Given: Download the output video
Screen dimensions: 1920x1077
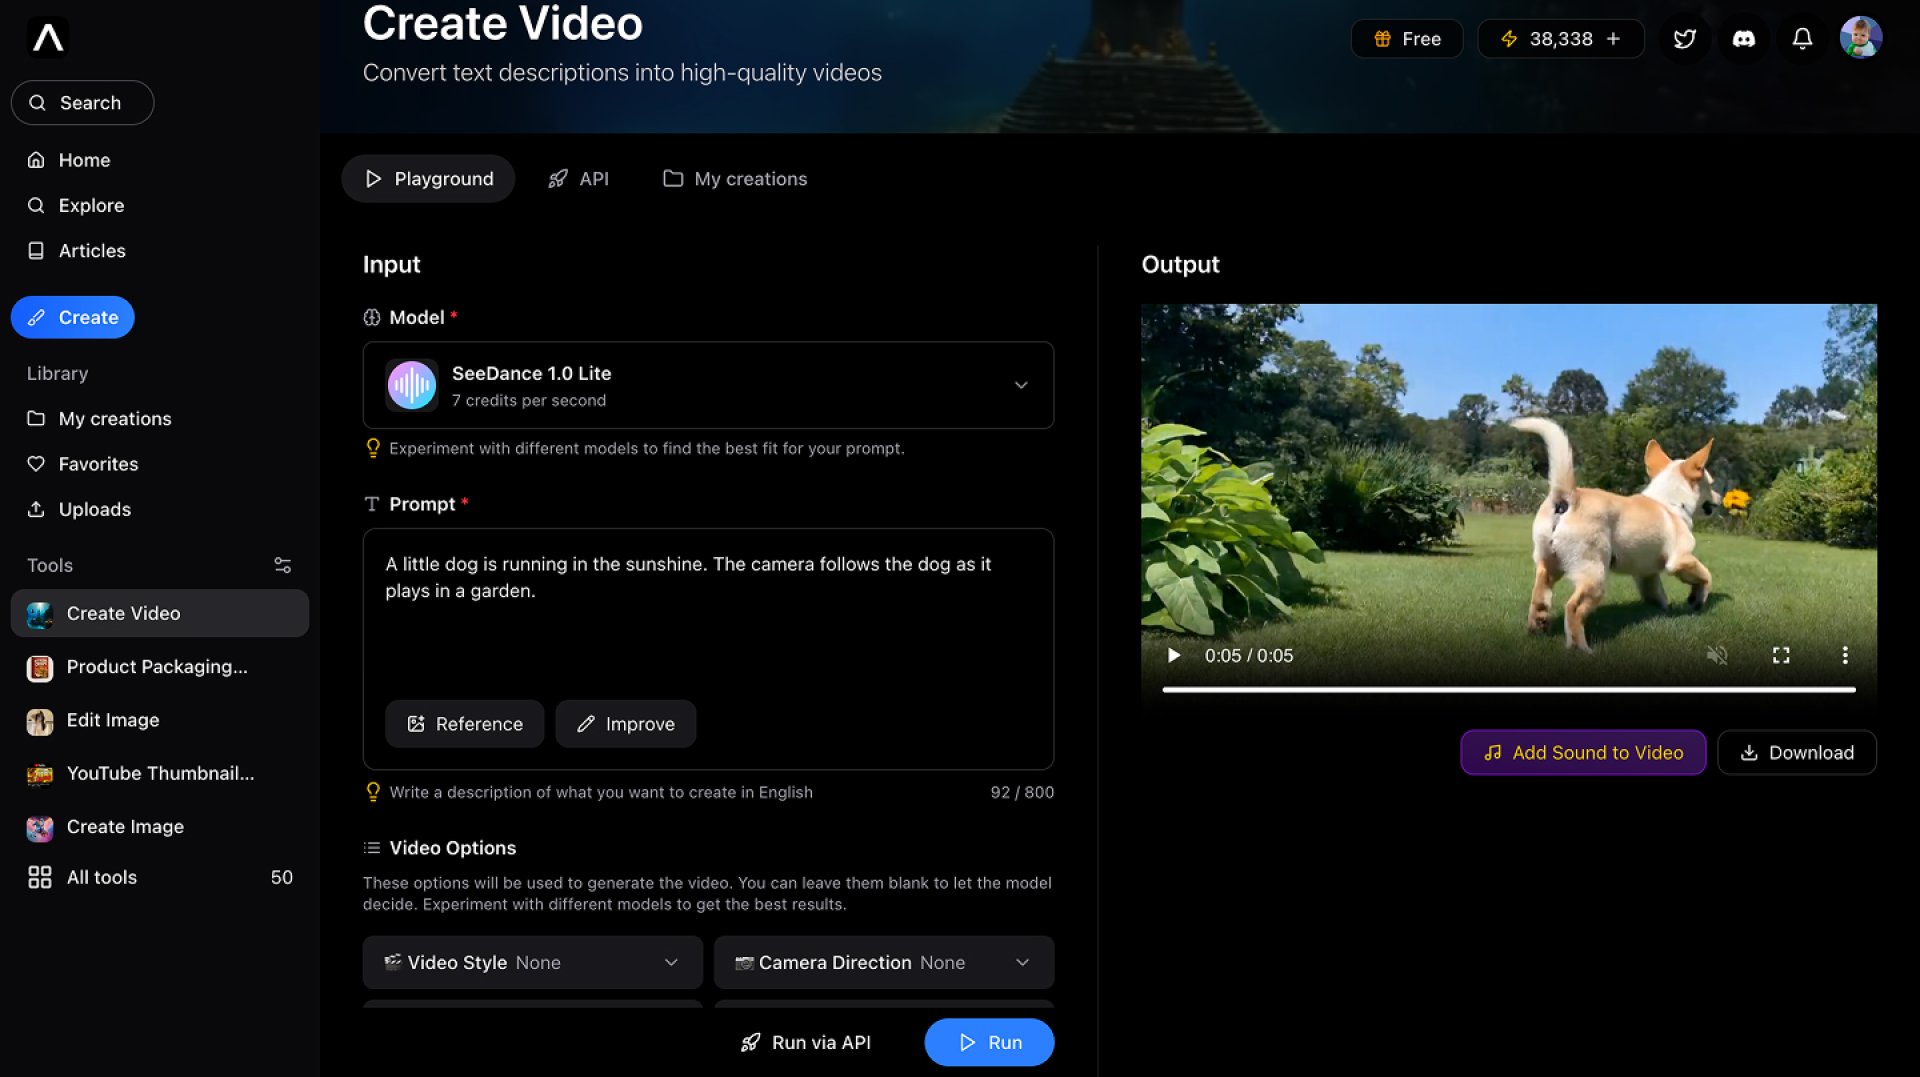Looking at the screenshot, I should 1797,752.
